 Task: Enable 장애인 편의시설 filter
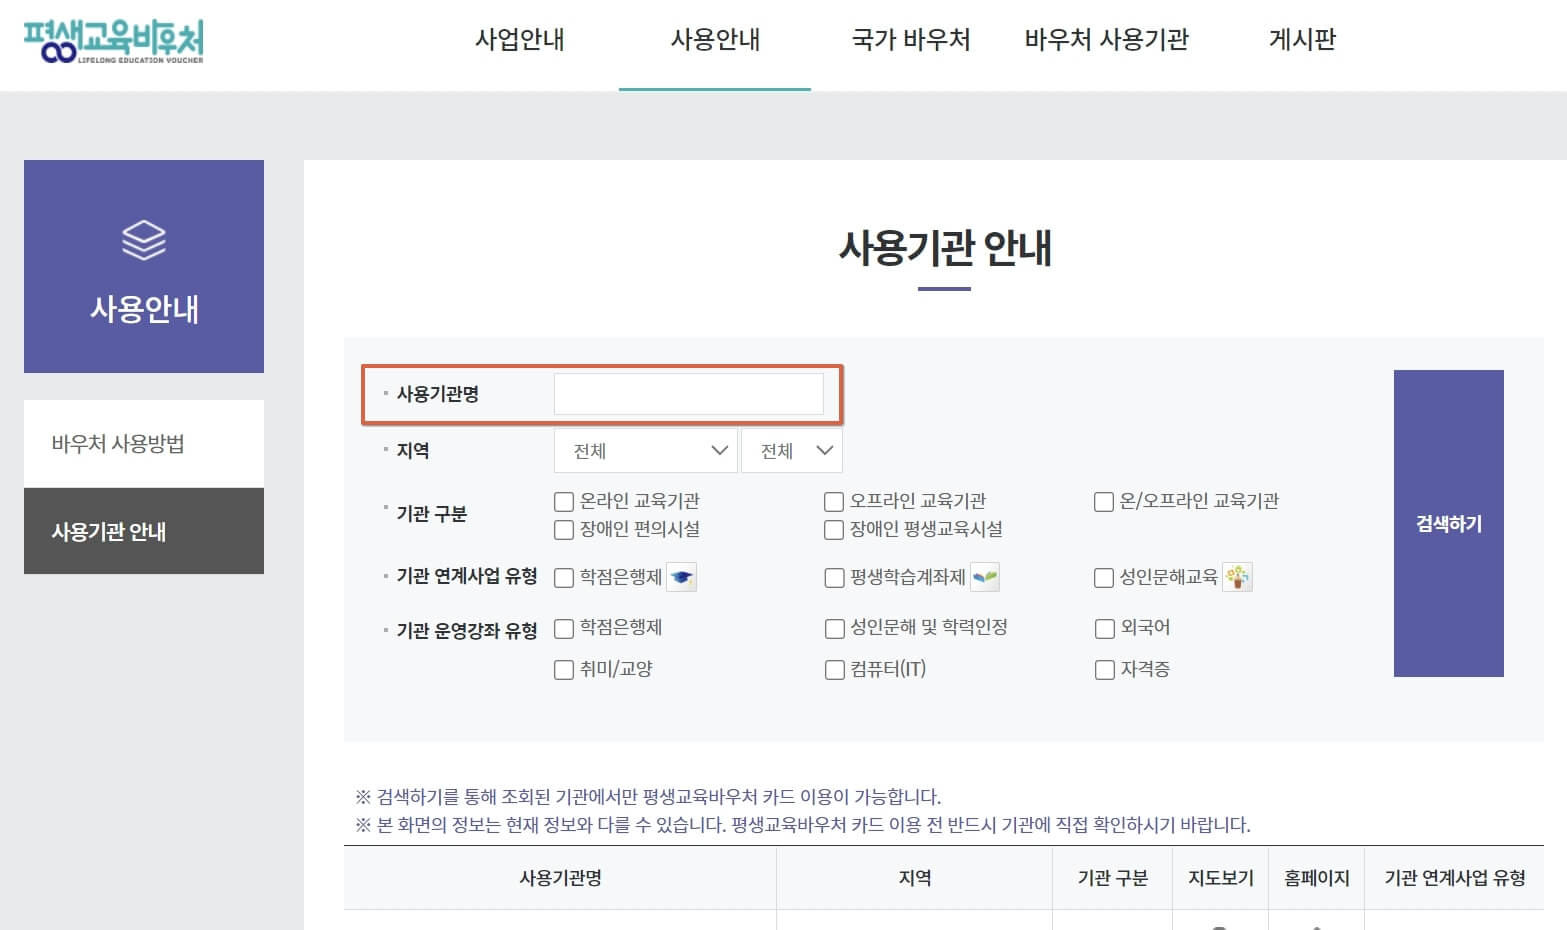pos(564,530)
